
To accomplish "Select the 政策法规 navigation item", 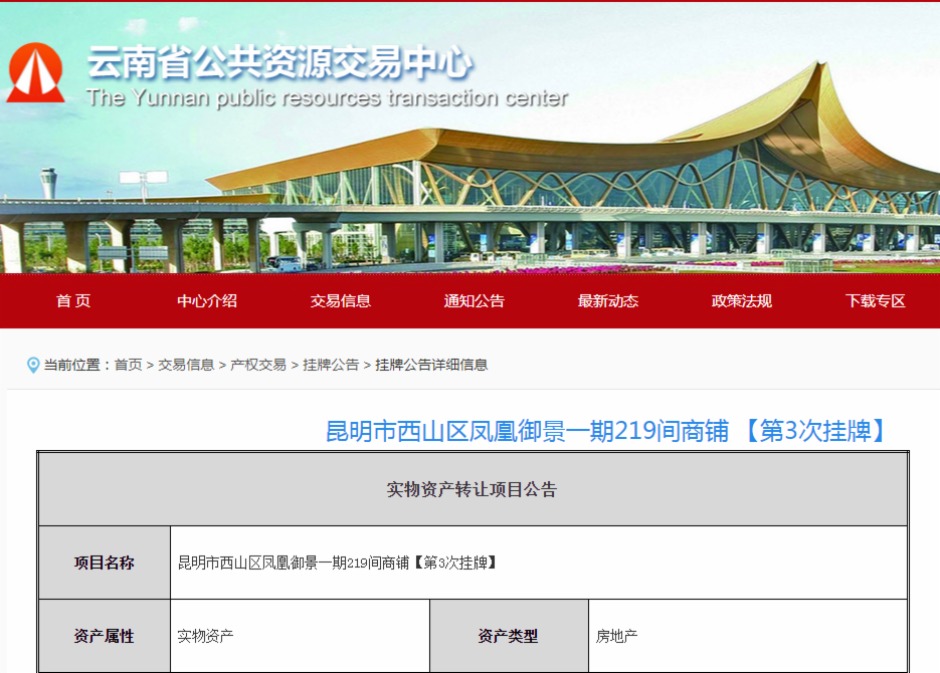I will point(741,301).
